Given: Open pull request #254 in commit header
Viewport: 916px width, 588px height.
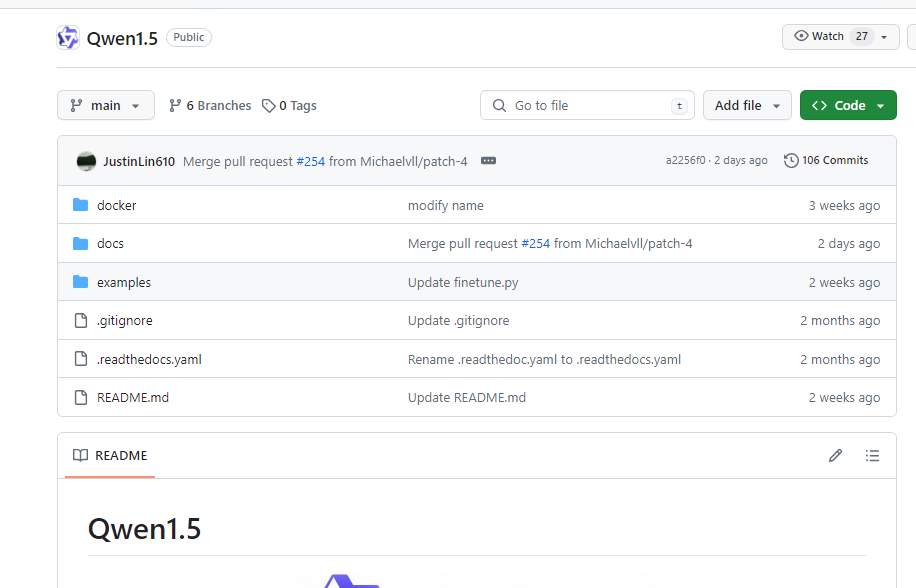Looking at the screenshot, I should pyautogui.click(x=311, y=162).
